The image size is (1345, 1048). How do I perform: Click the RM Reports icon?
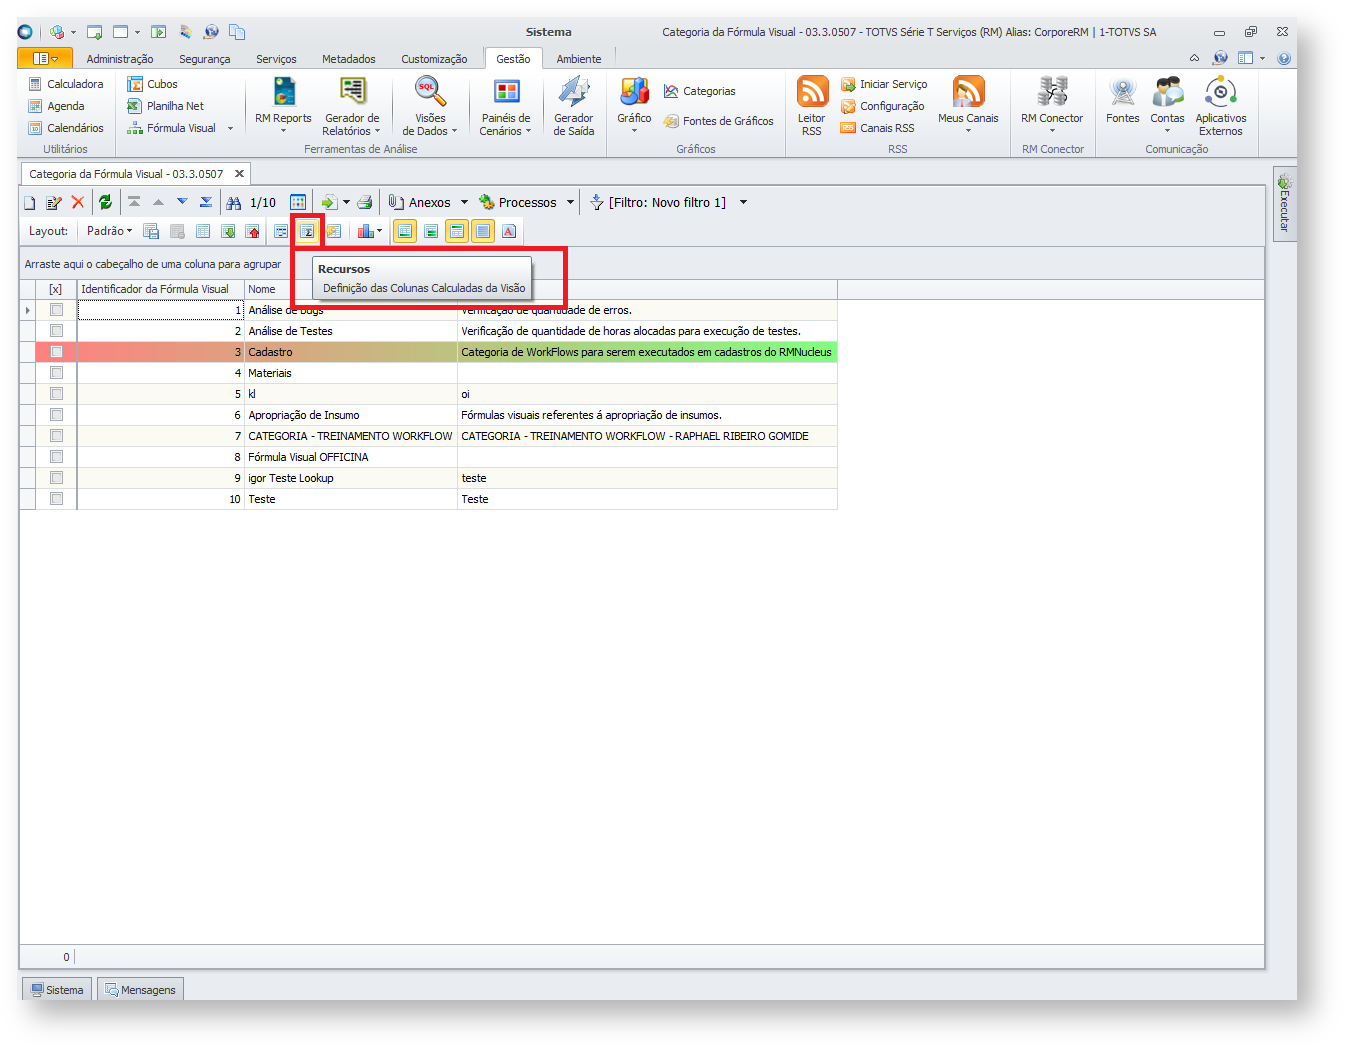point(284,92)
